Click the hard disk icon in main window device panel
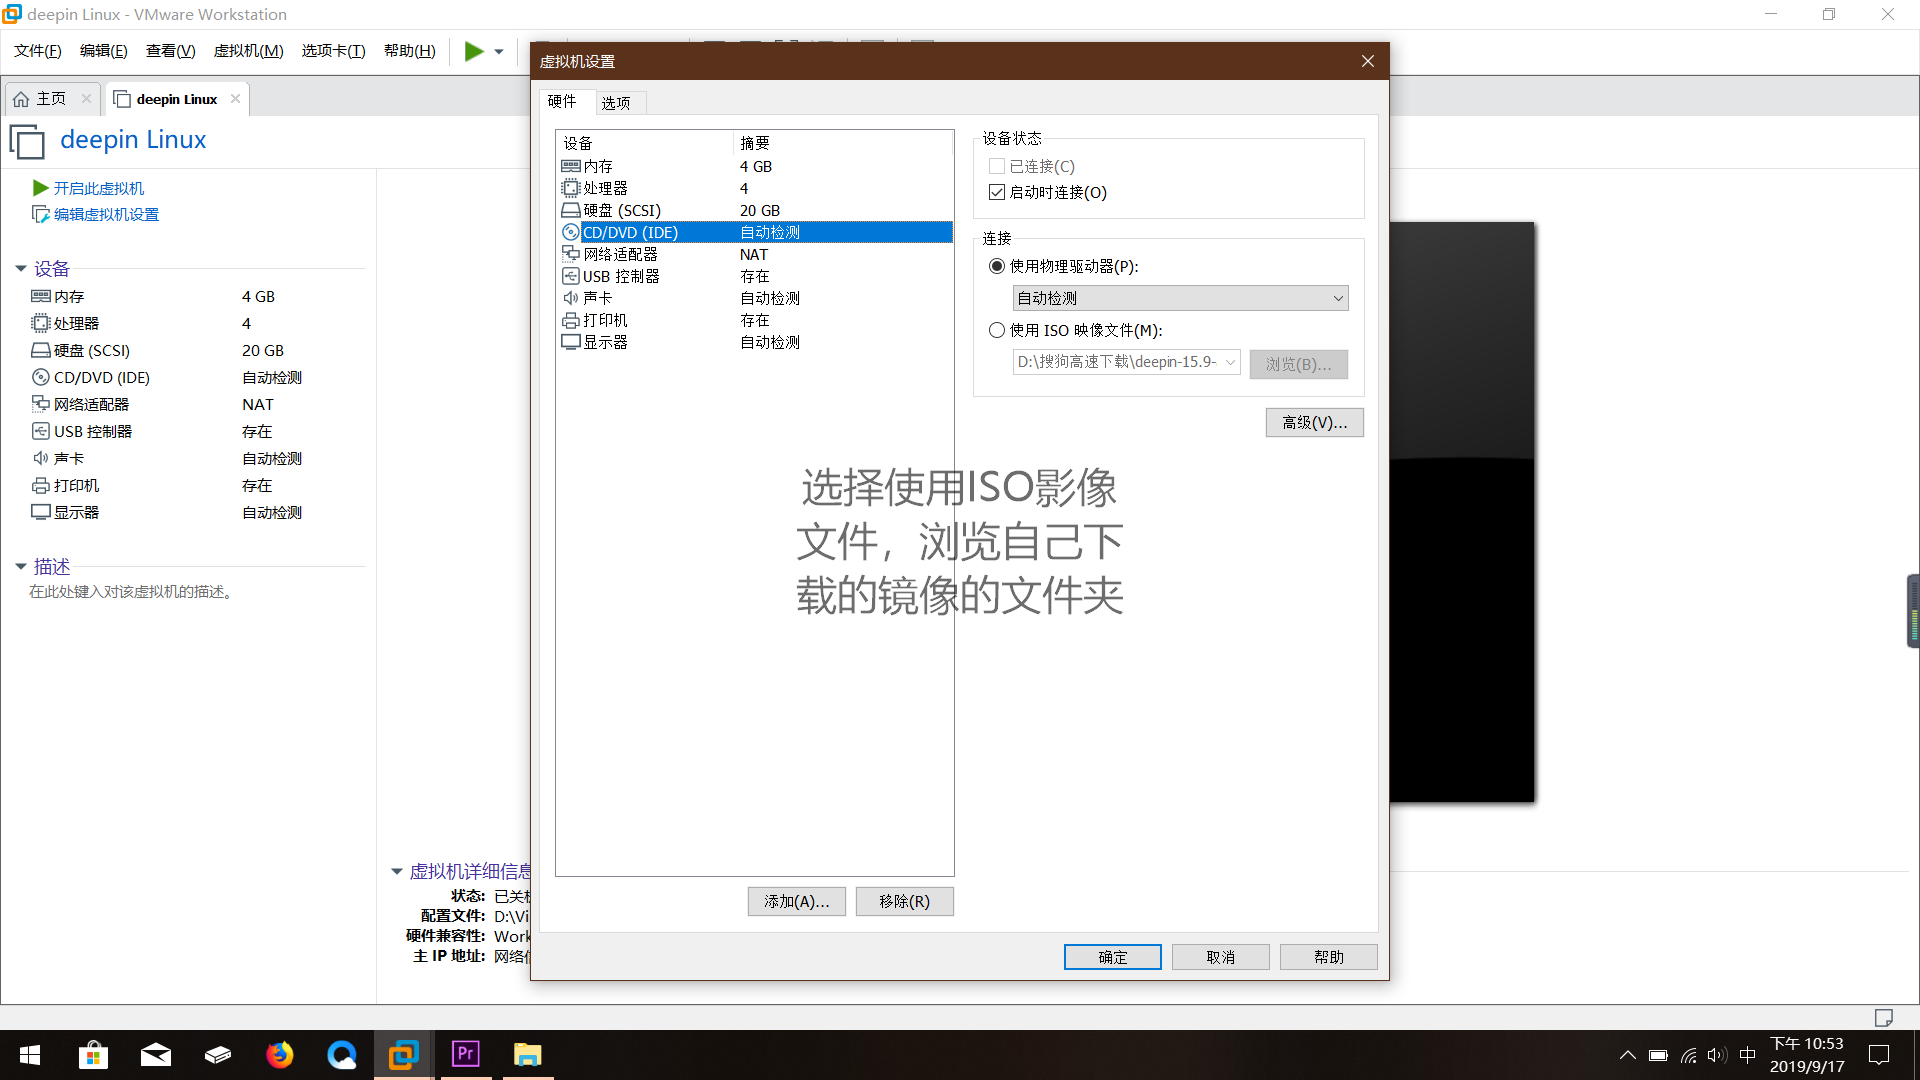The image size is (1920, 1080). 41,350
